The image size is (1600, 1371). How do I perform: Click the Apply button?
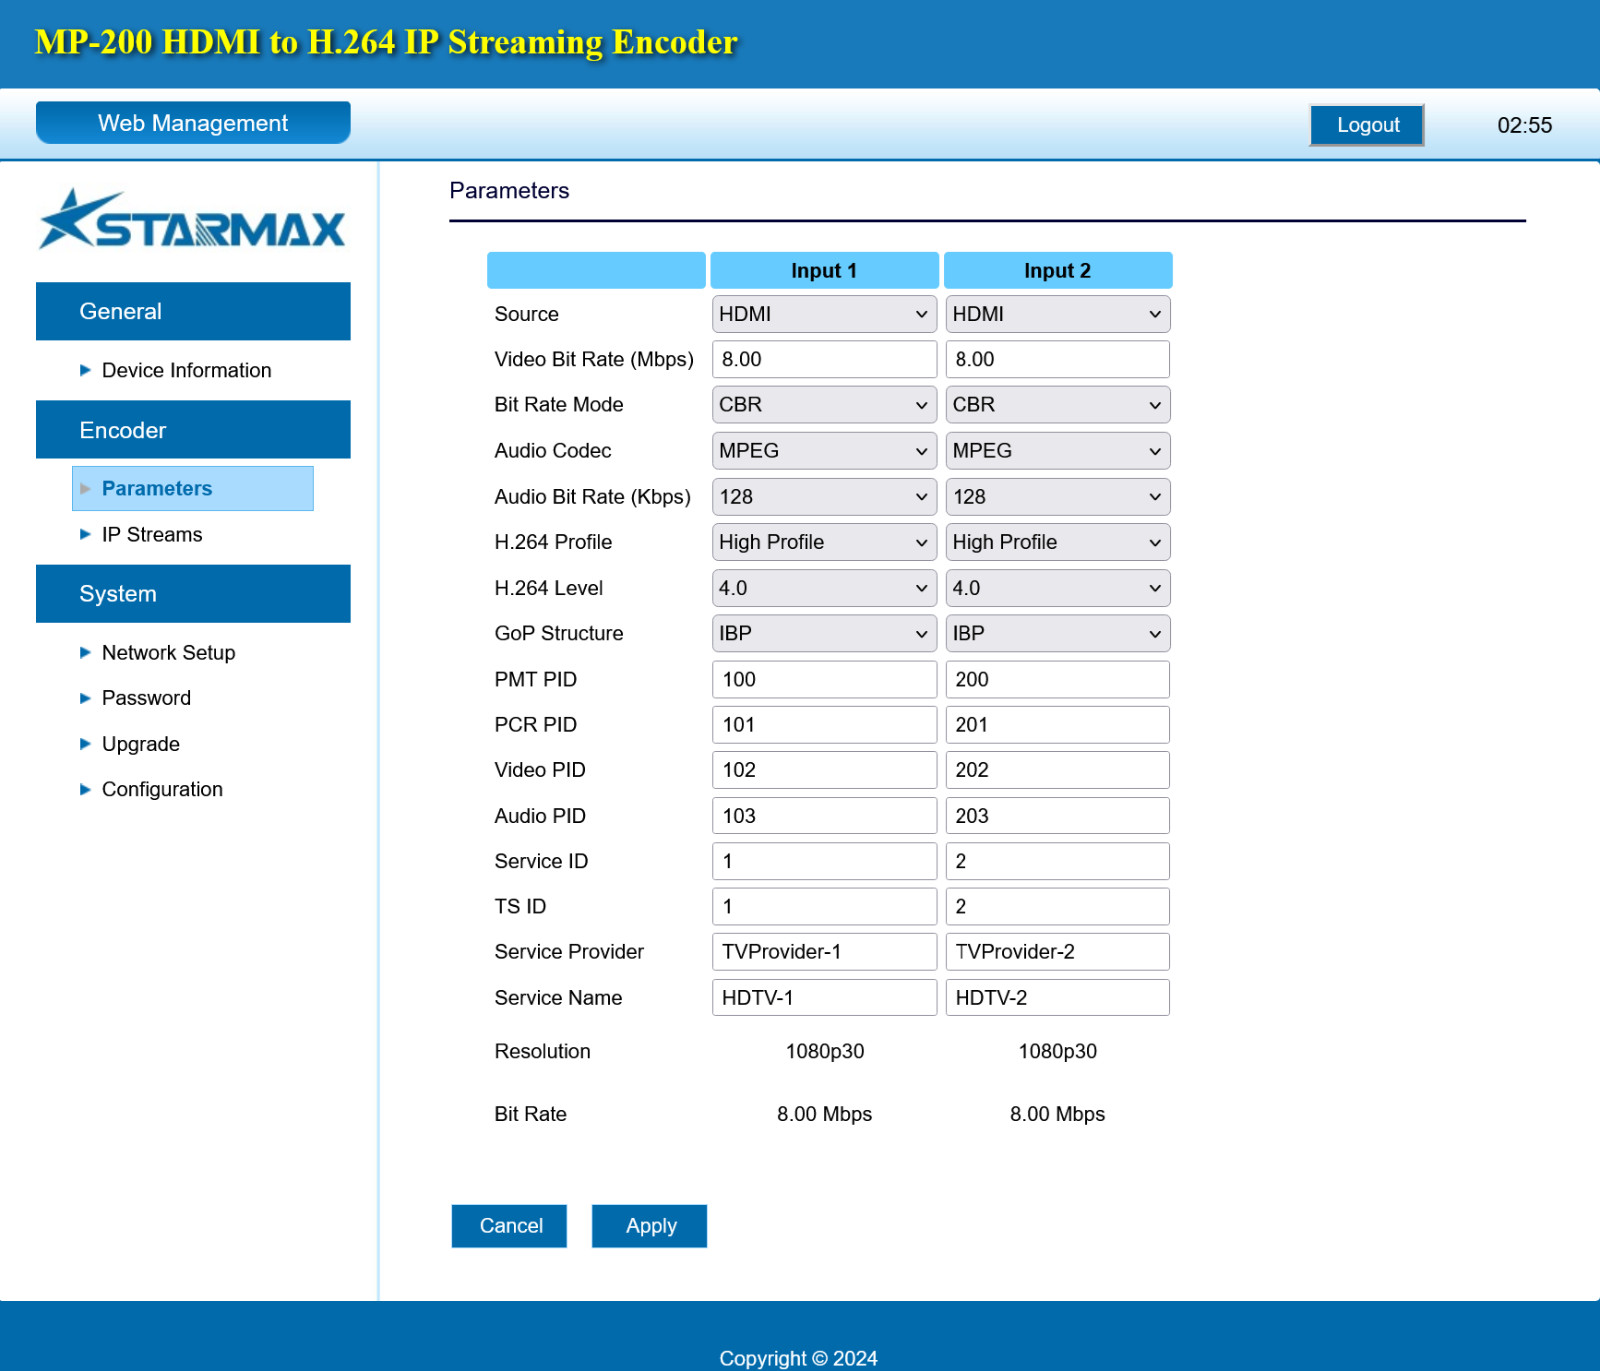point(649,1226)
